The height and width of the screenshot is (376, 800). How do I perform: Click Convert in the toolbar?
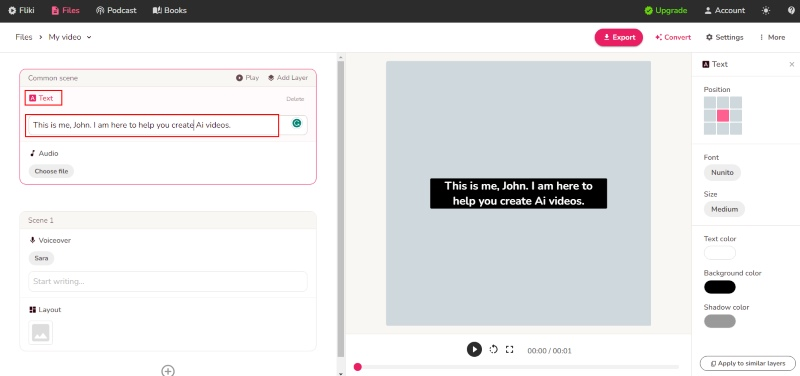click(673, 37)
